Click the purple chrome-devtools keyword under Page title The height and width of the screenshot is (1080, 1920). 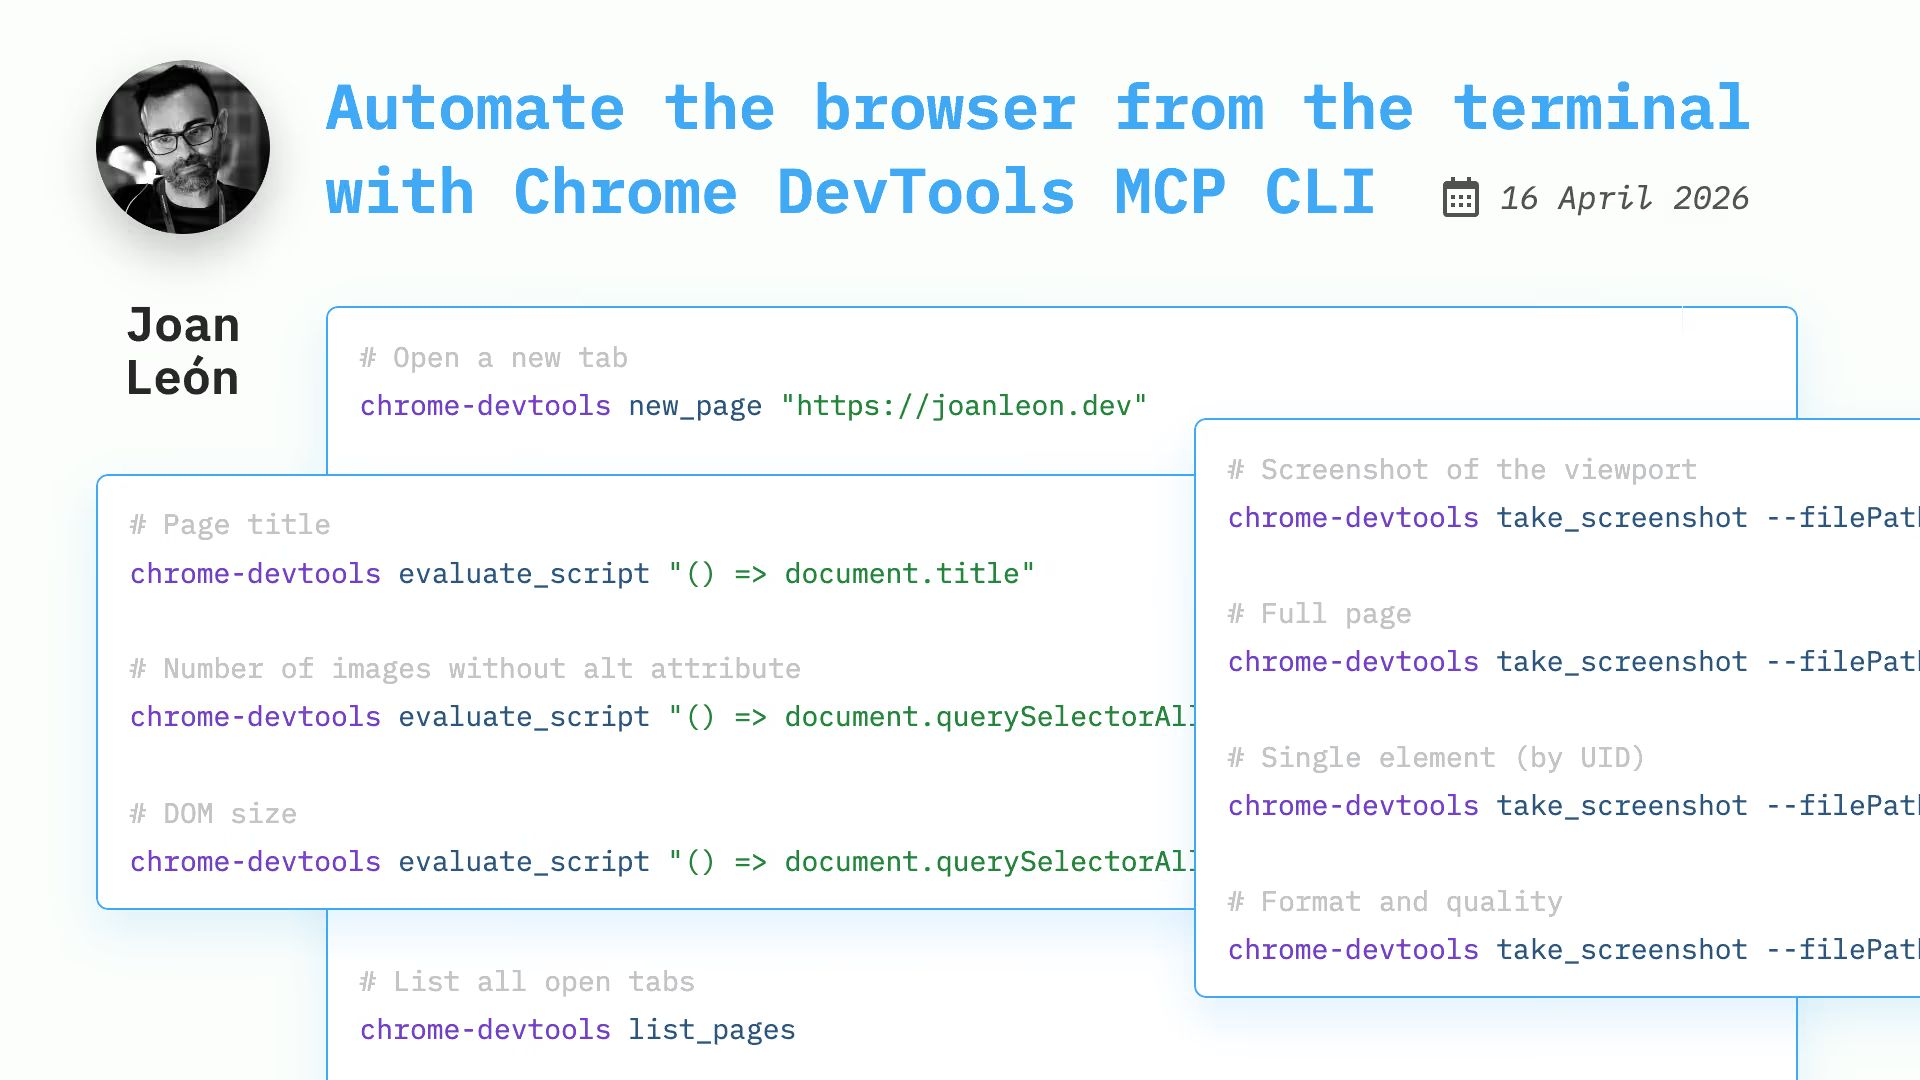tap(254, 573)
